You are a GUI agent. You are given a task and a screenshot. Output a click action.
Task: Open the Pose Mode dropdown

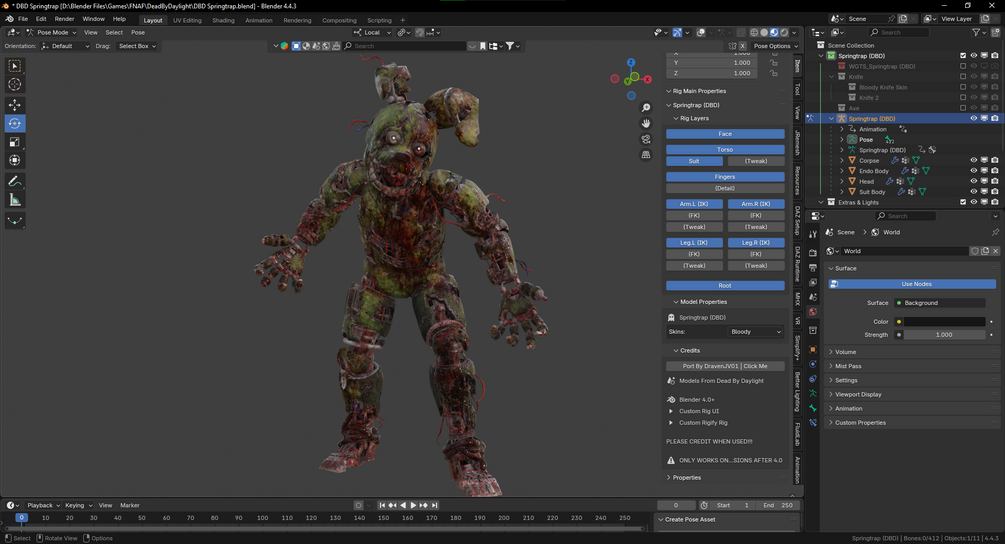click(x=52, y=32)
